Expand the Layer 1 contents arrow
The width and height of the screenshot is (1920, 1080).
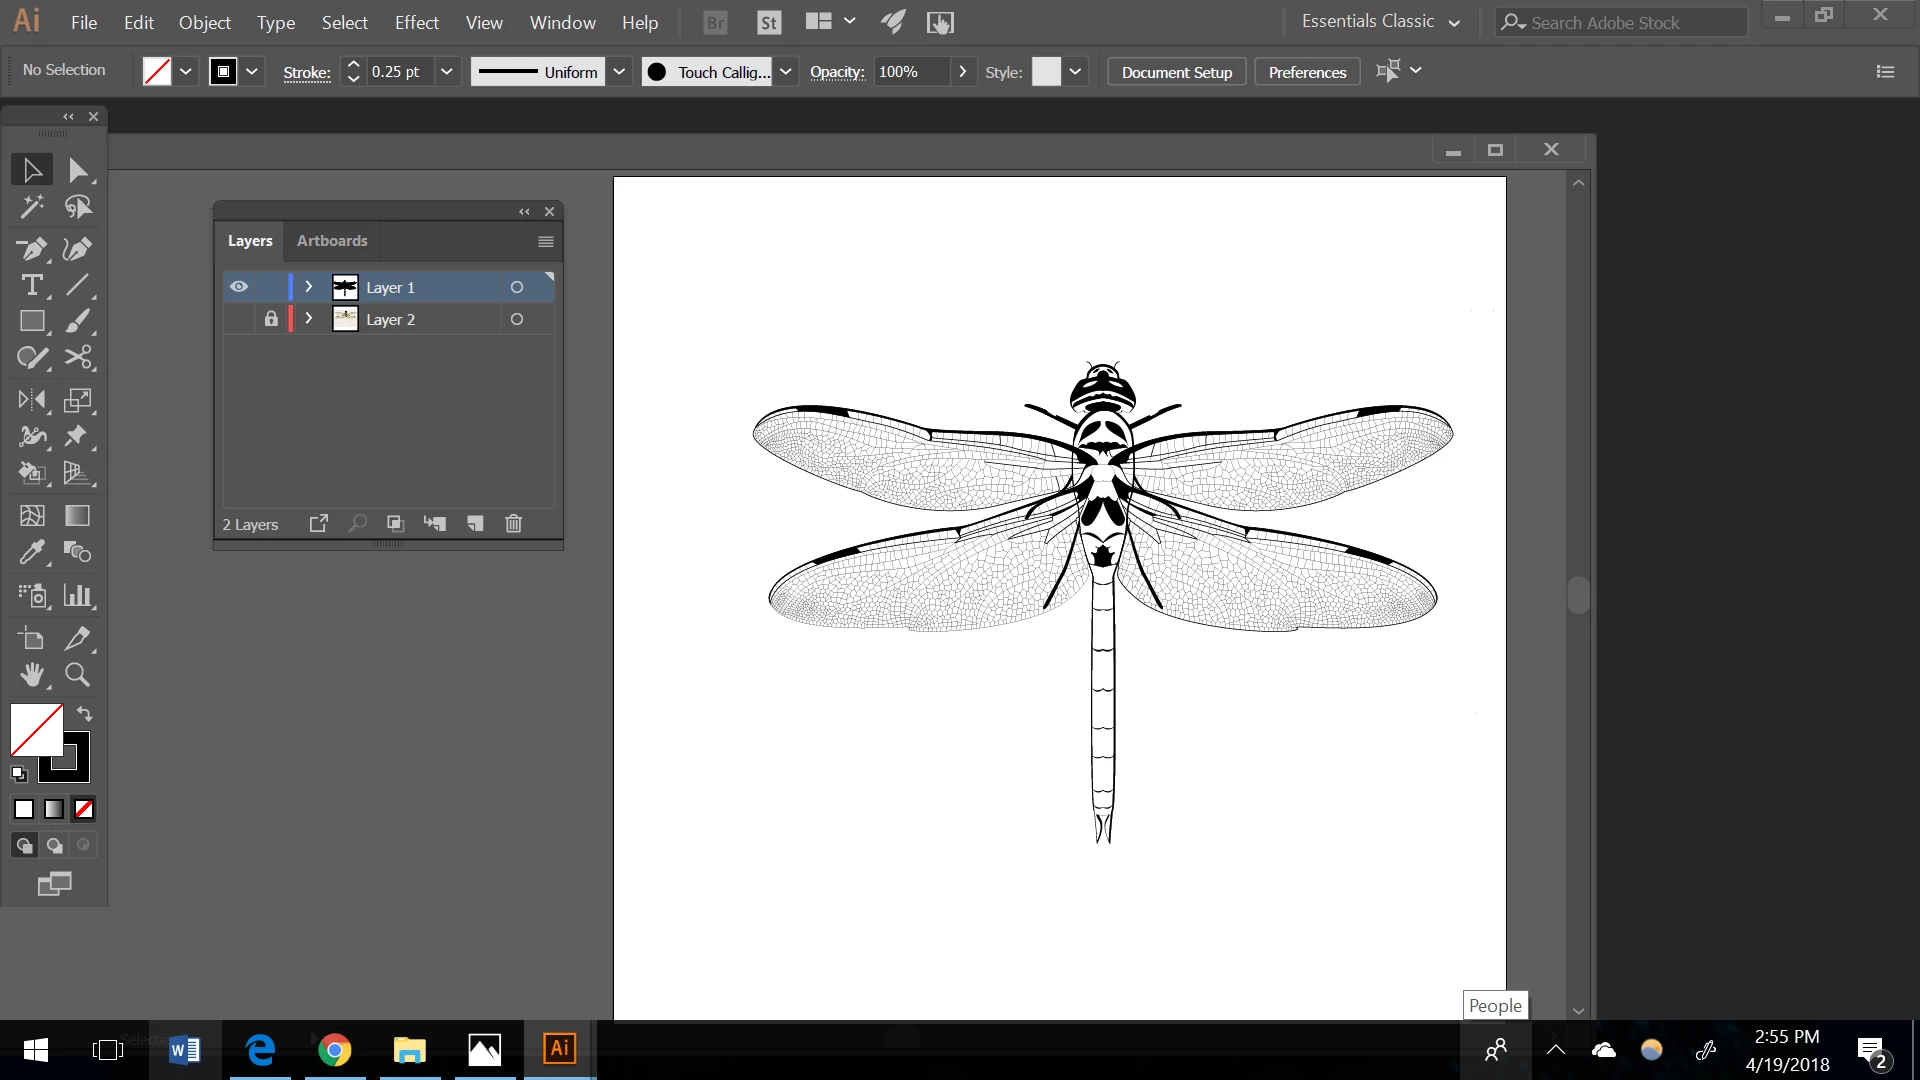(x=309, y=287)
